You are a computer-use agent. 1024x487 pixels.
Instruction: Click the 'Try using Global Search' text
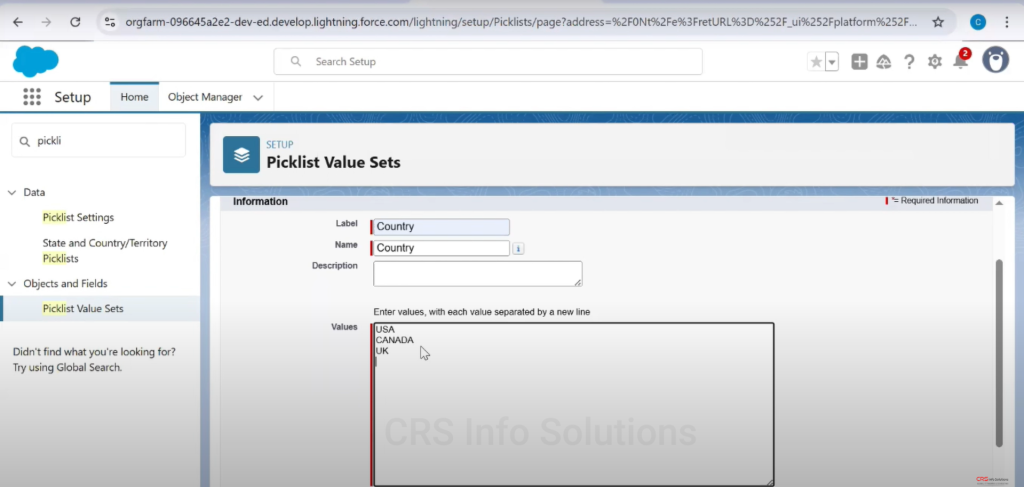[x=67, y=368]
